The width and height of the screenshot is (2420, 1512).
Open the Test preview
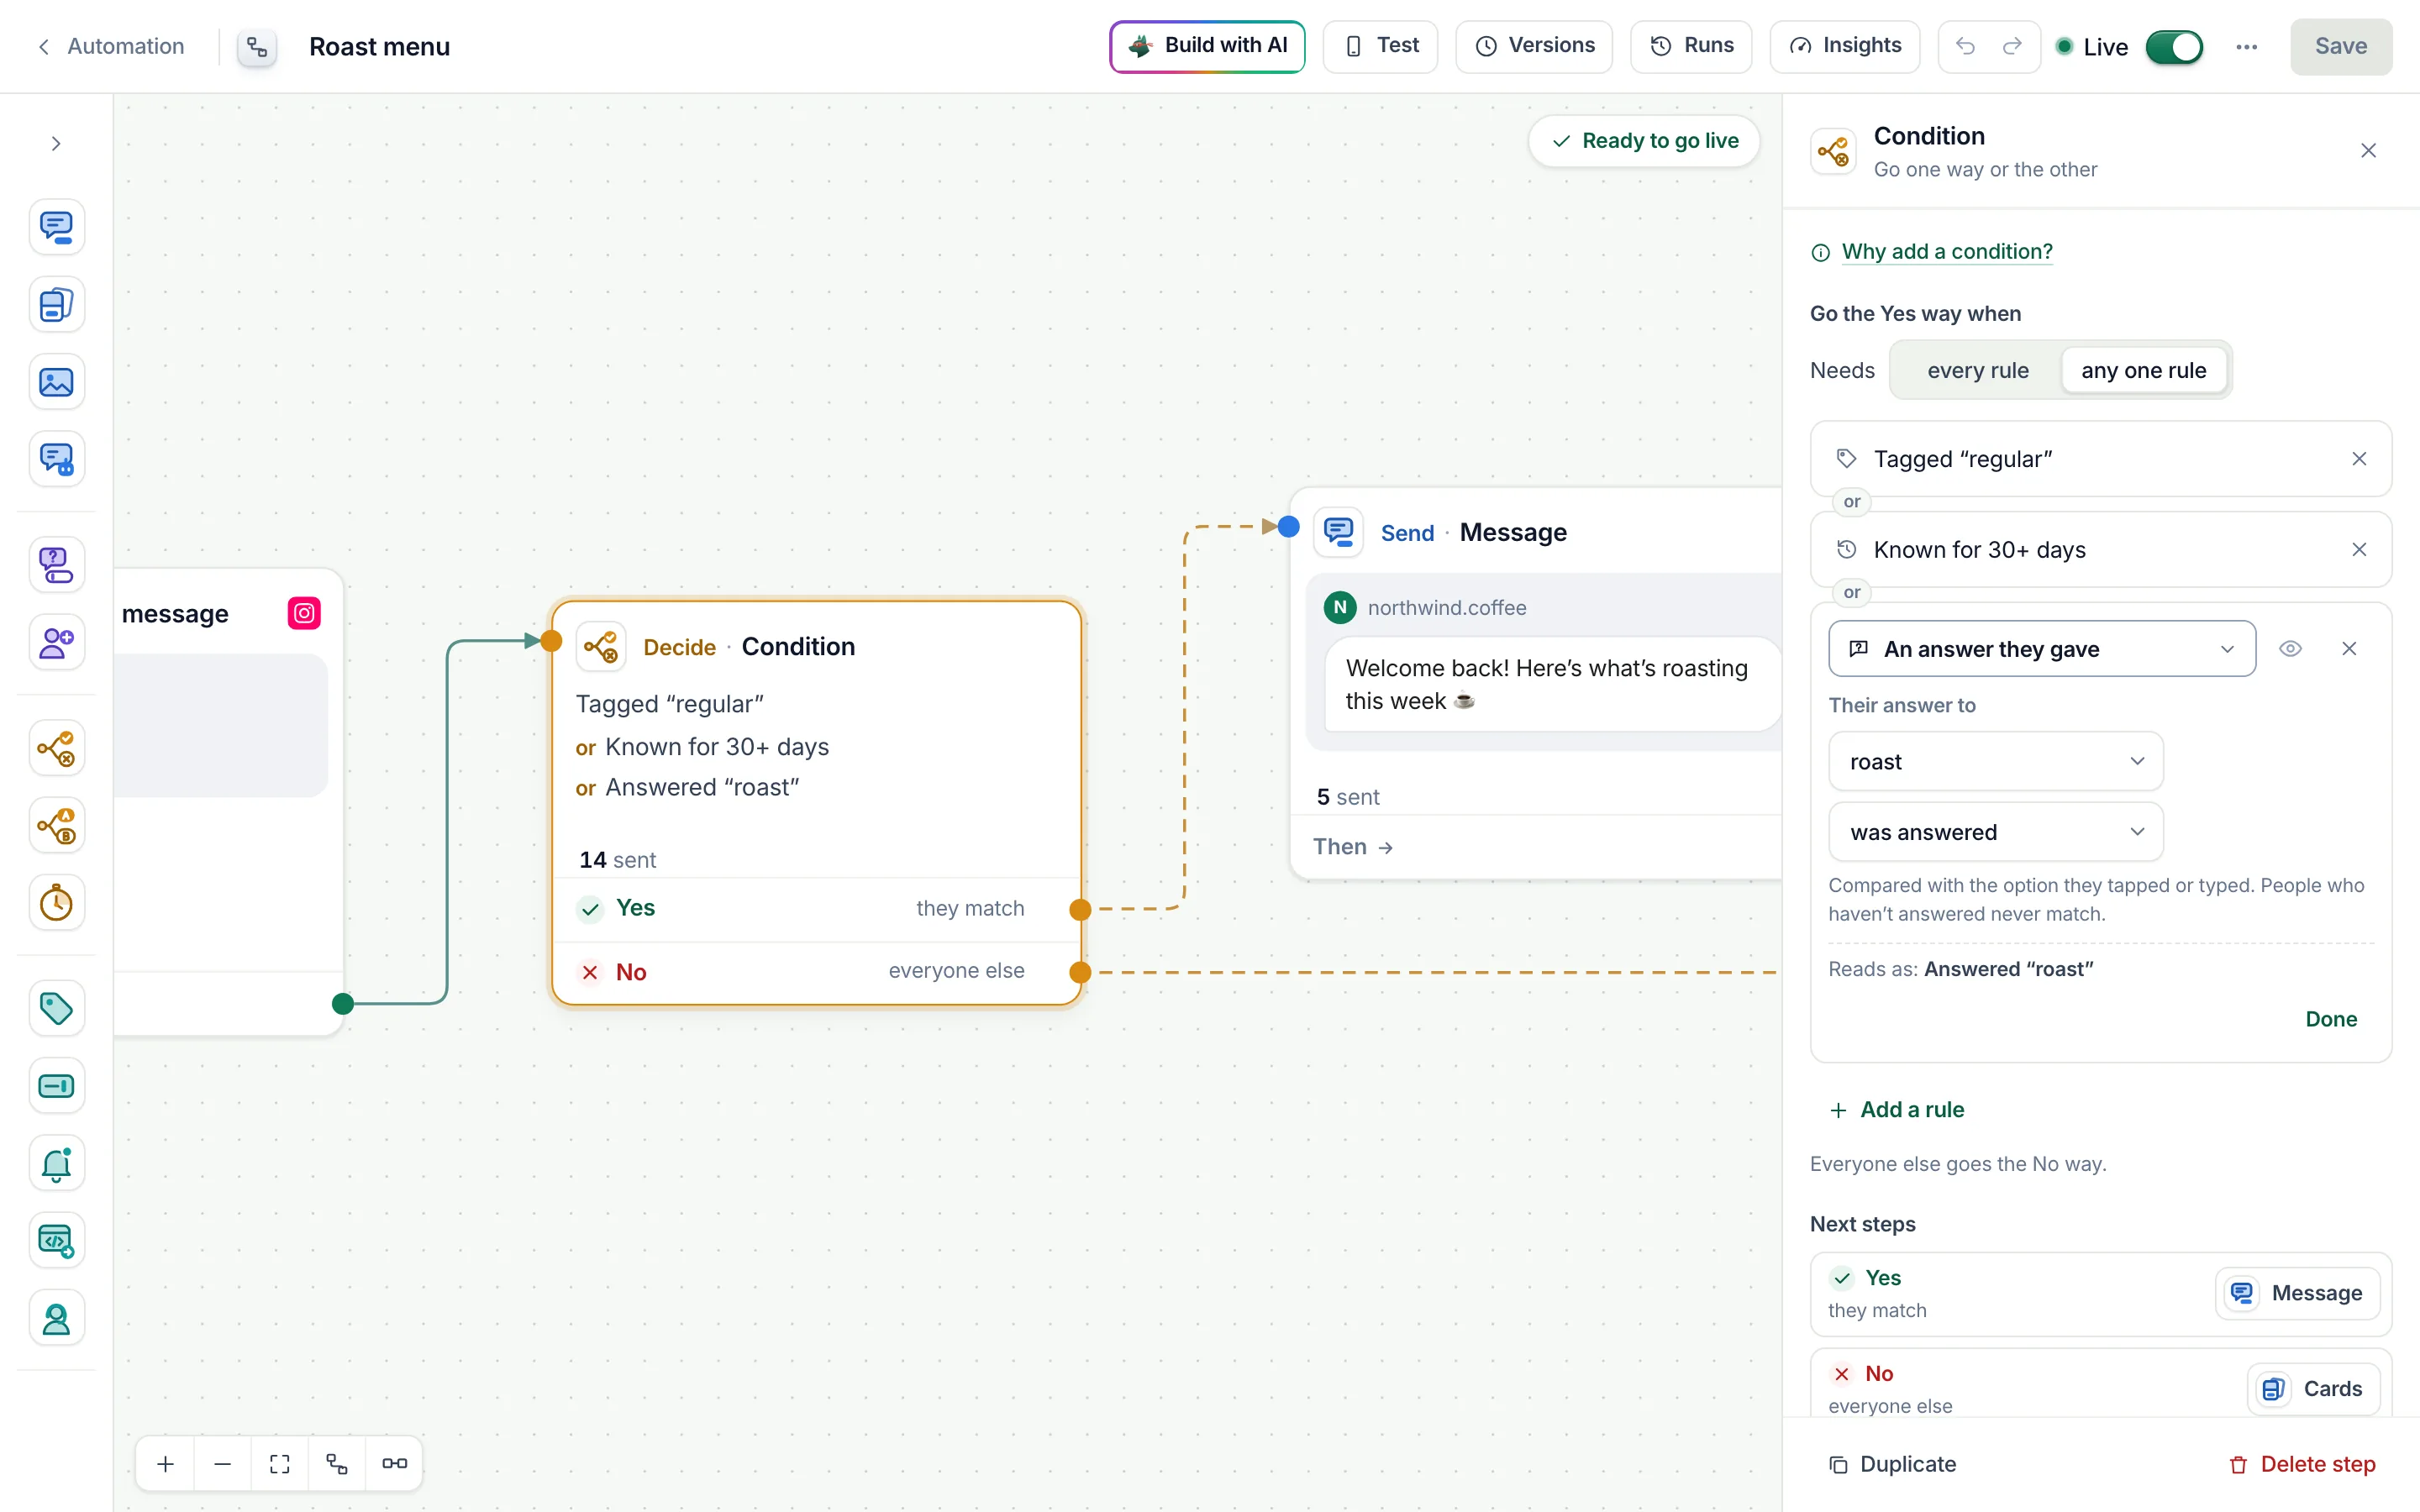point(1380,46)
